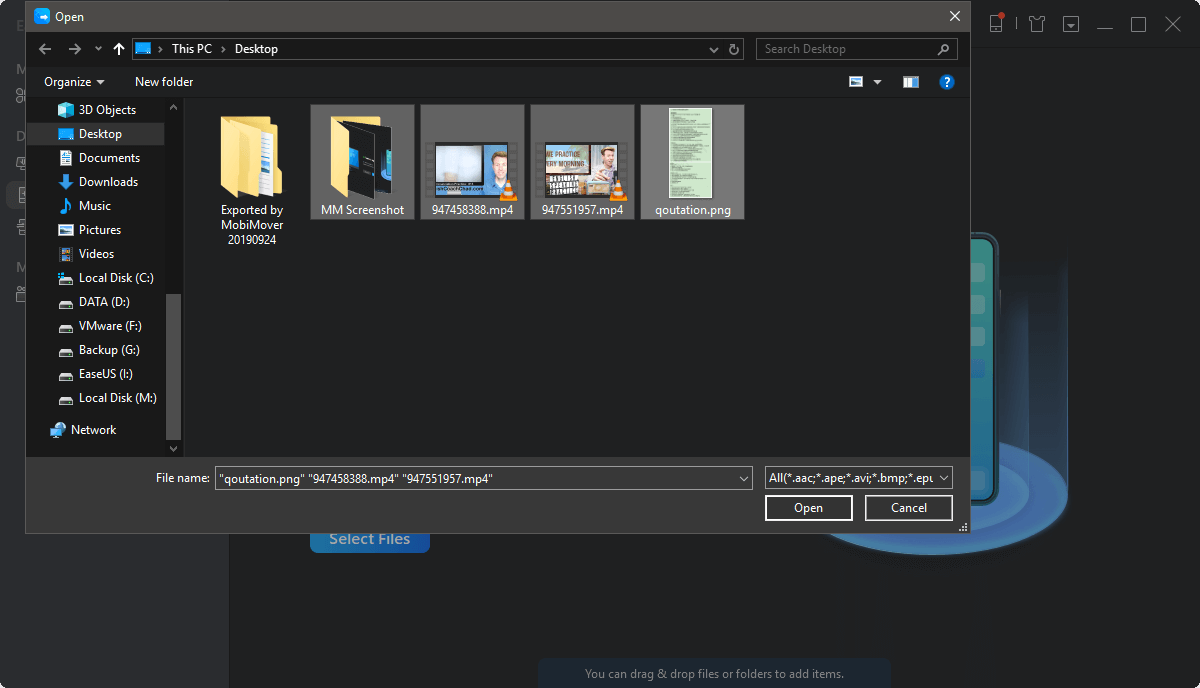Open Music in navigation pane
Image resolution: width=1200 pixels, height=688 pixels.
pyautogui.click(x=84, y=206)
